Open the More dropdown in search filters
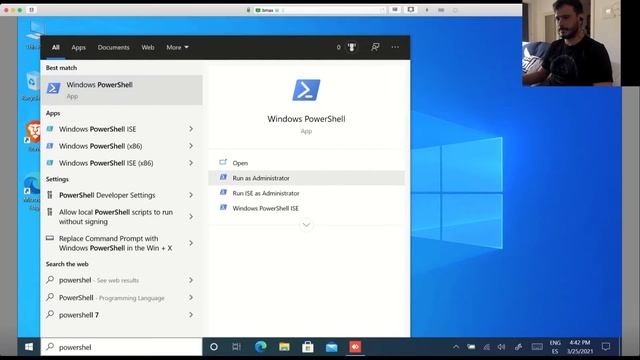Viewport: 640px width, 360px height. click(177, 47)
